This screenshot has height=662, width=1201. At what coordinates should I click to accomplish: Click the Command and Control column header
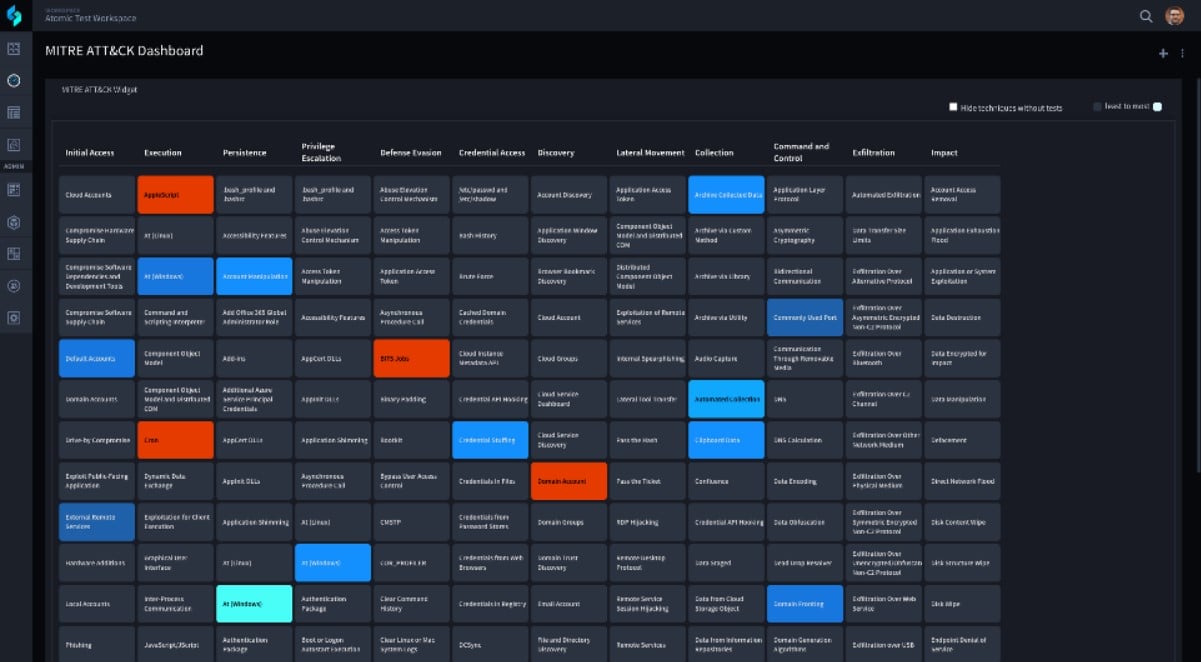(801, 152)
